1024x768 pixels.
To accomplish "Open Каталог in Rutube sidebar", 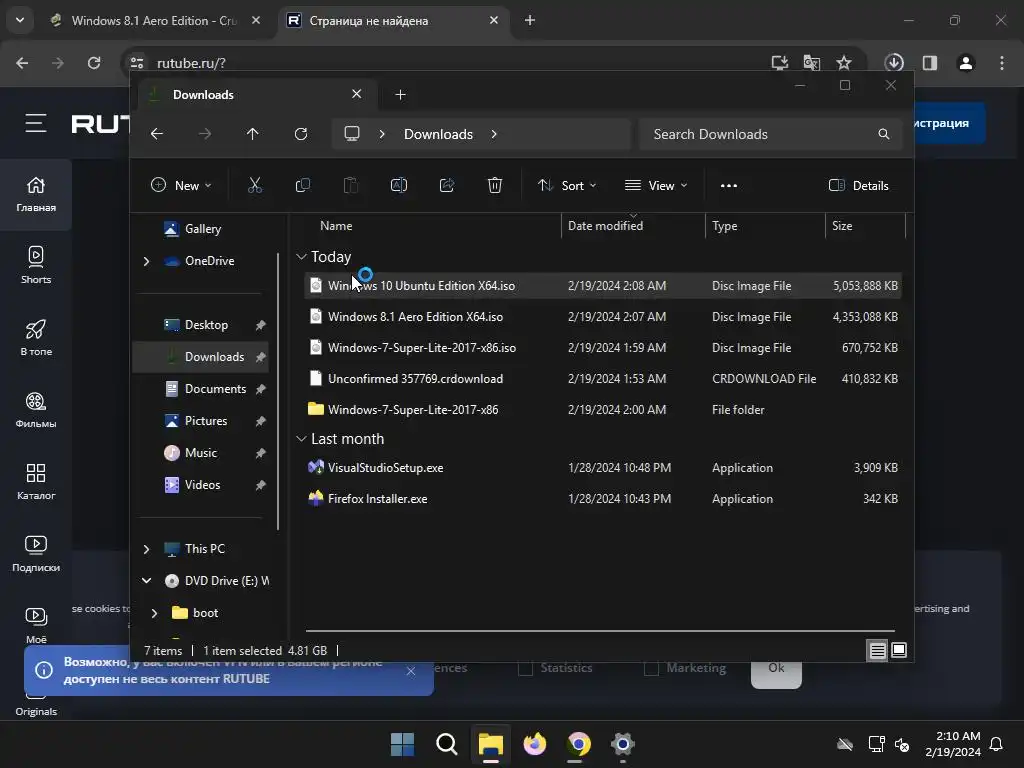I will tap(36, 481).
